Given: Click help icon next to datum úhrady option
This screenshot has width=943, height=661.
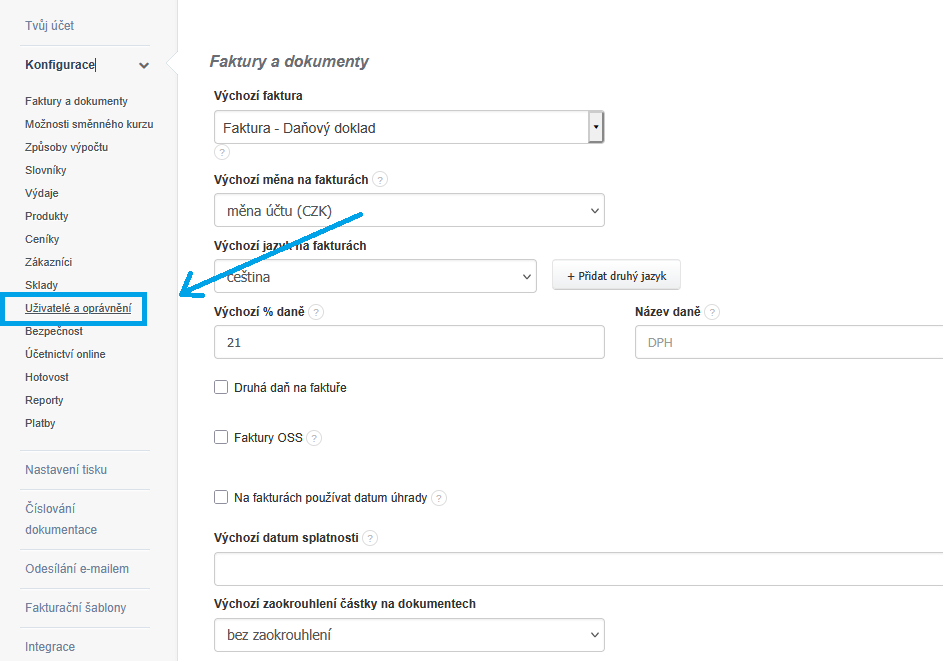Looking at the screenshot, I should [x=439, y=498].
